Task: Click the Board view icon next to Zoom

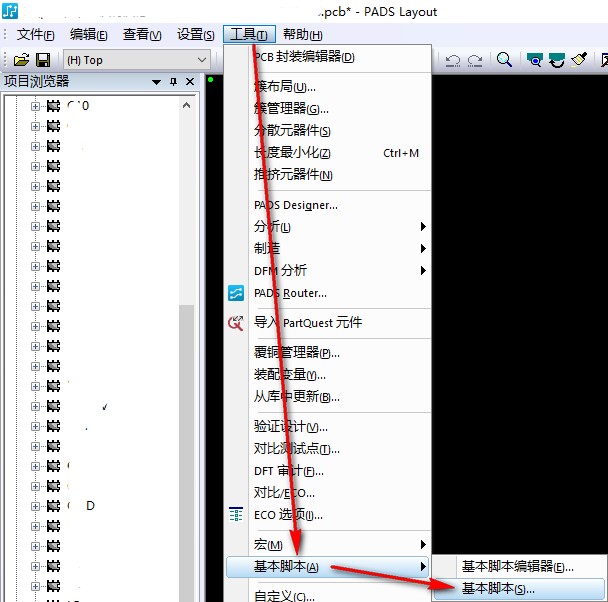Action: click(x=535, y=60)
